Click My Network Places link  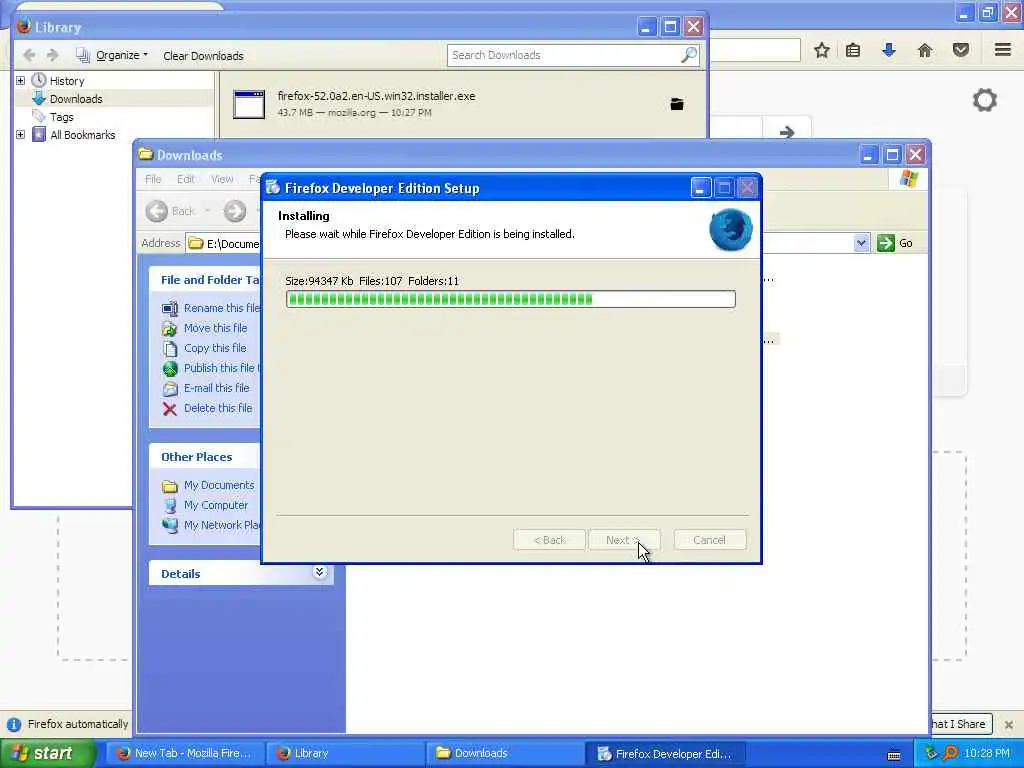click(x=222, y=525)
